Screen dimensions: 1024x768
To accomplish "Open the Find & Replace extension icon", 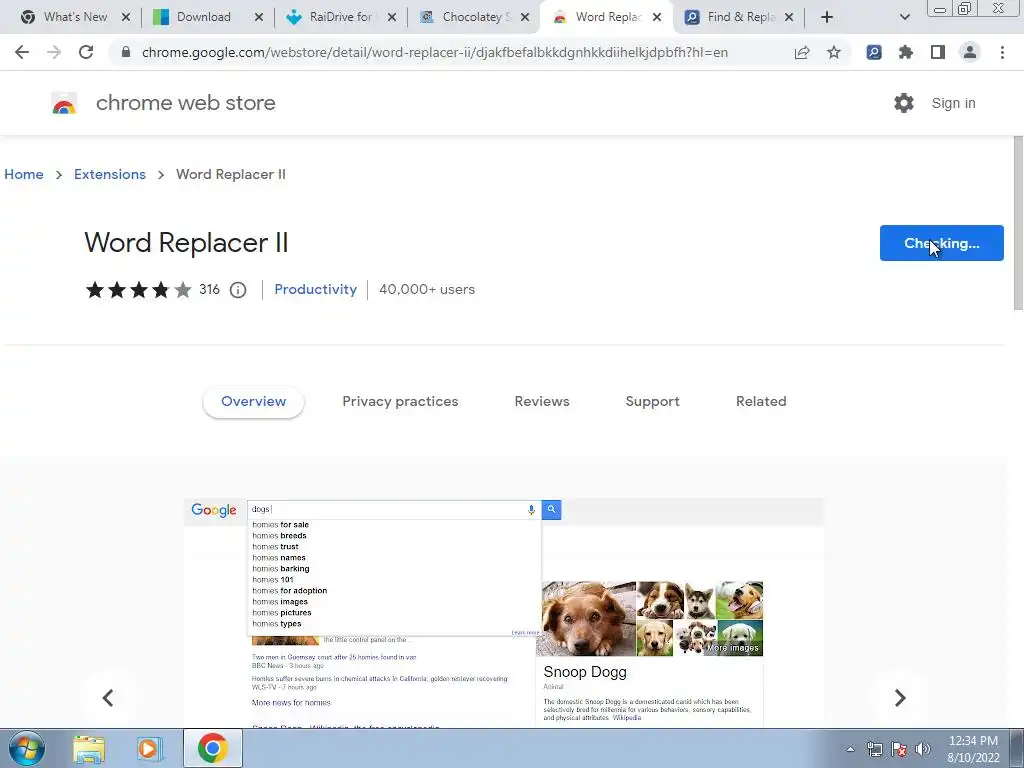I will tap(874, 52).
